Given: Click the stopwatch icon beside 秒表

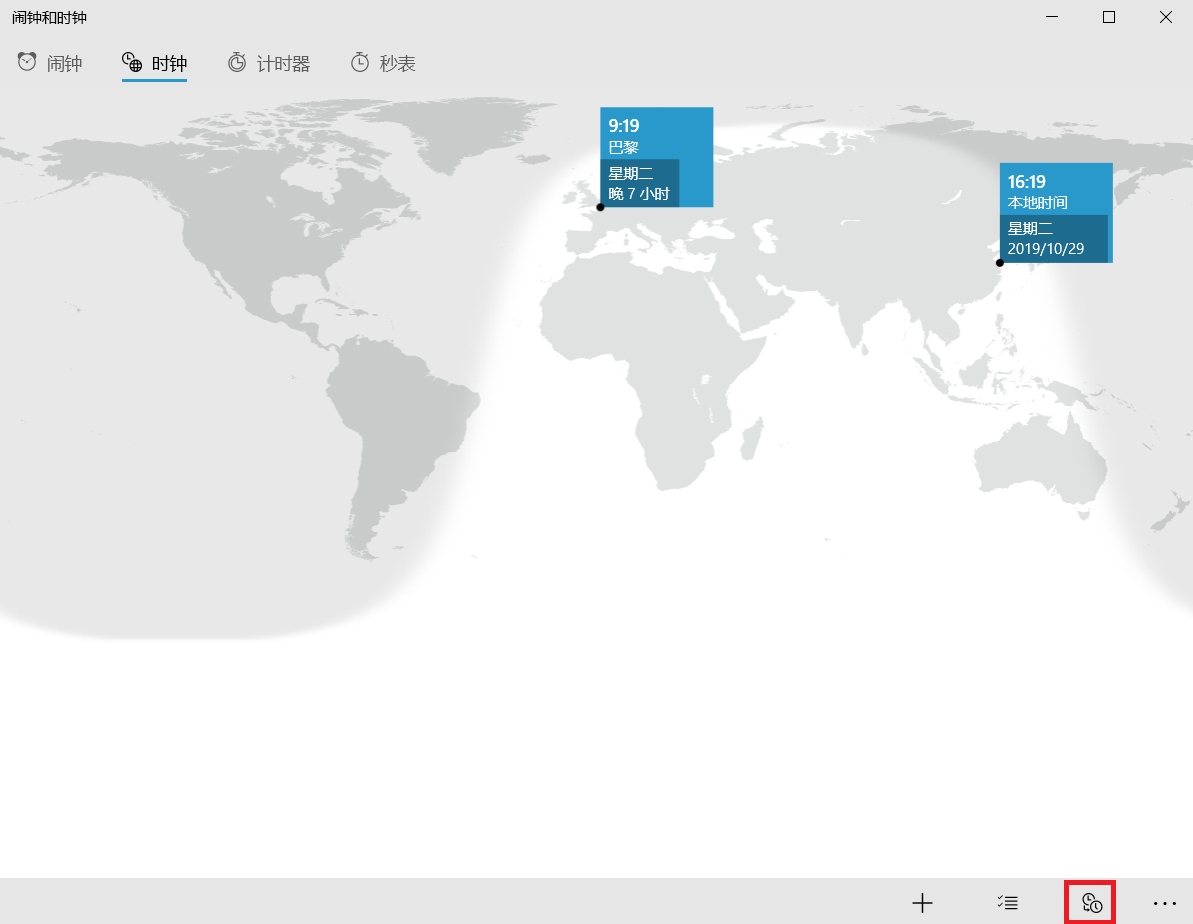Looking at the screenshot, I should click(360, 63).
